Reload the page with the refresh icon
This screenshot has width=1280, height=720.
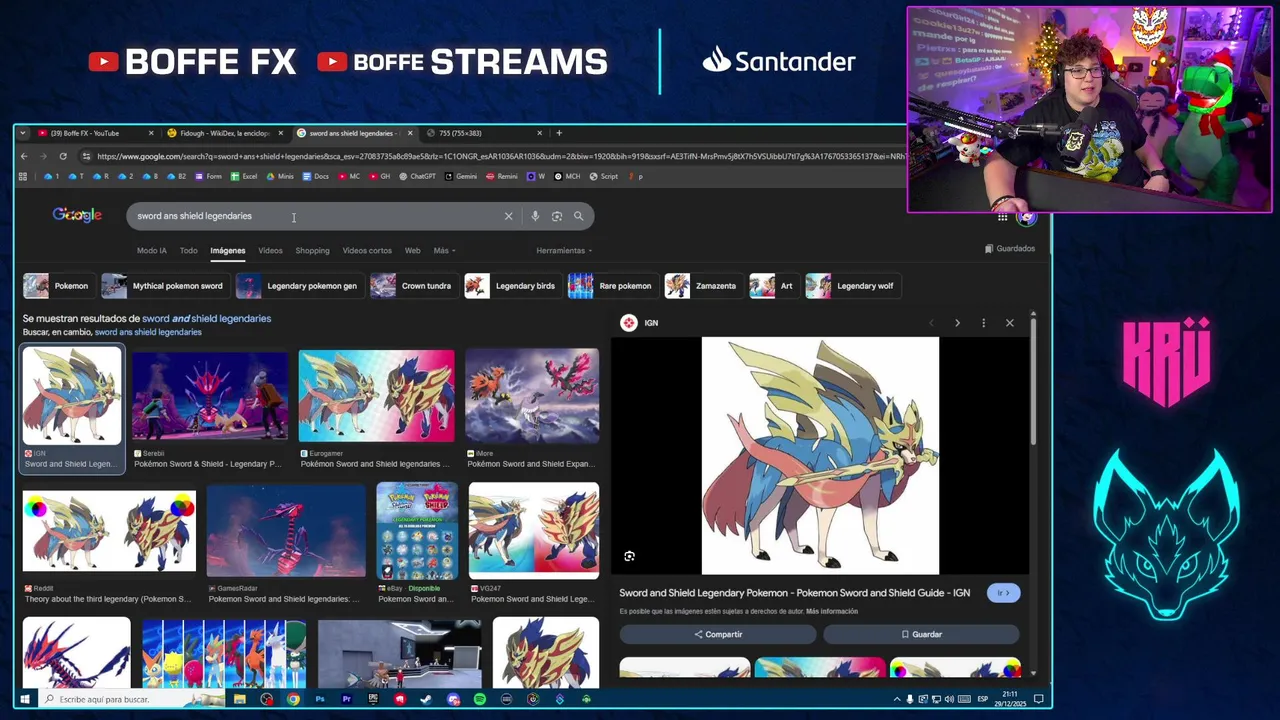point(63,156)
